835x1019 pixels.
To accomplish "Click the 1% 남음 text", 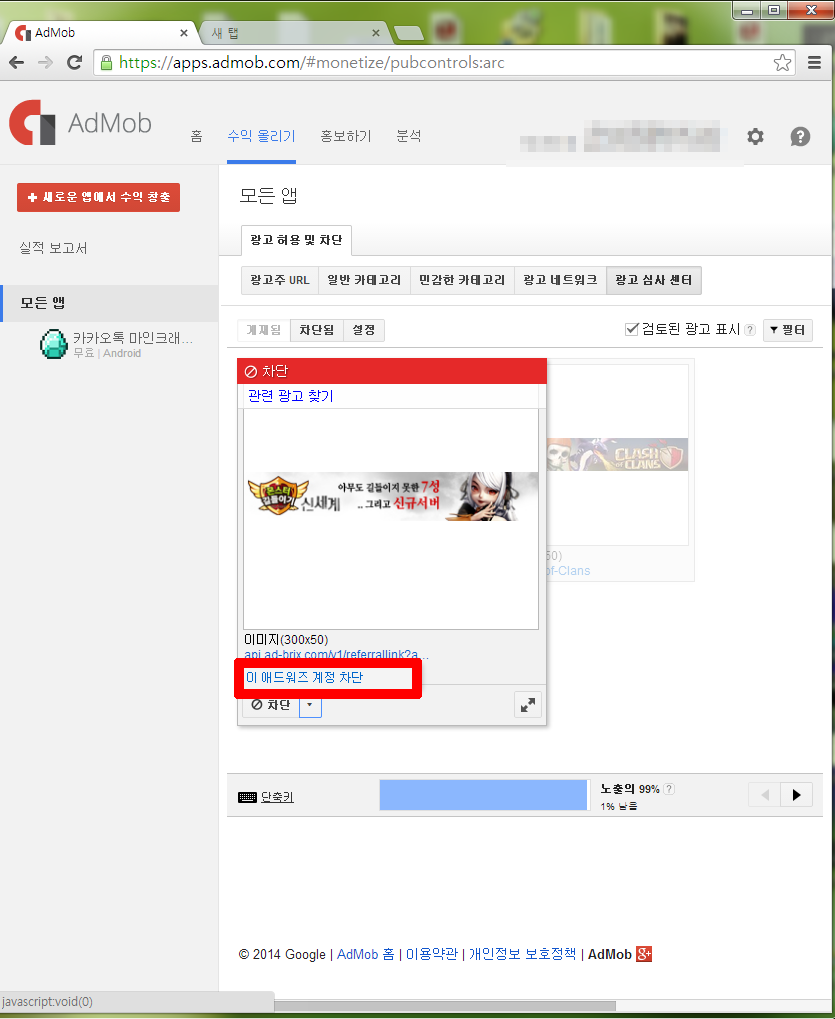I will (x=619, y=806).
